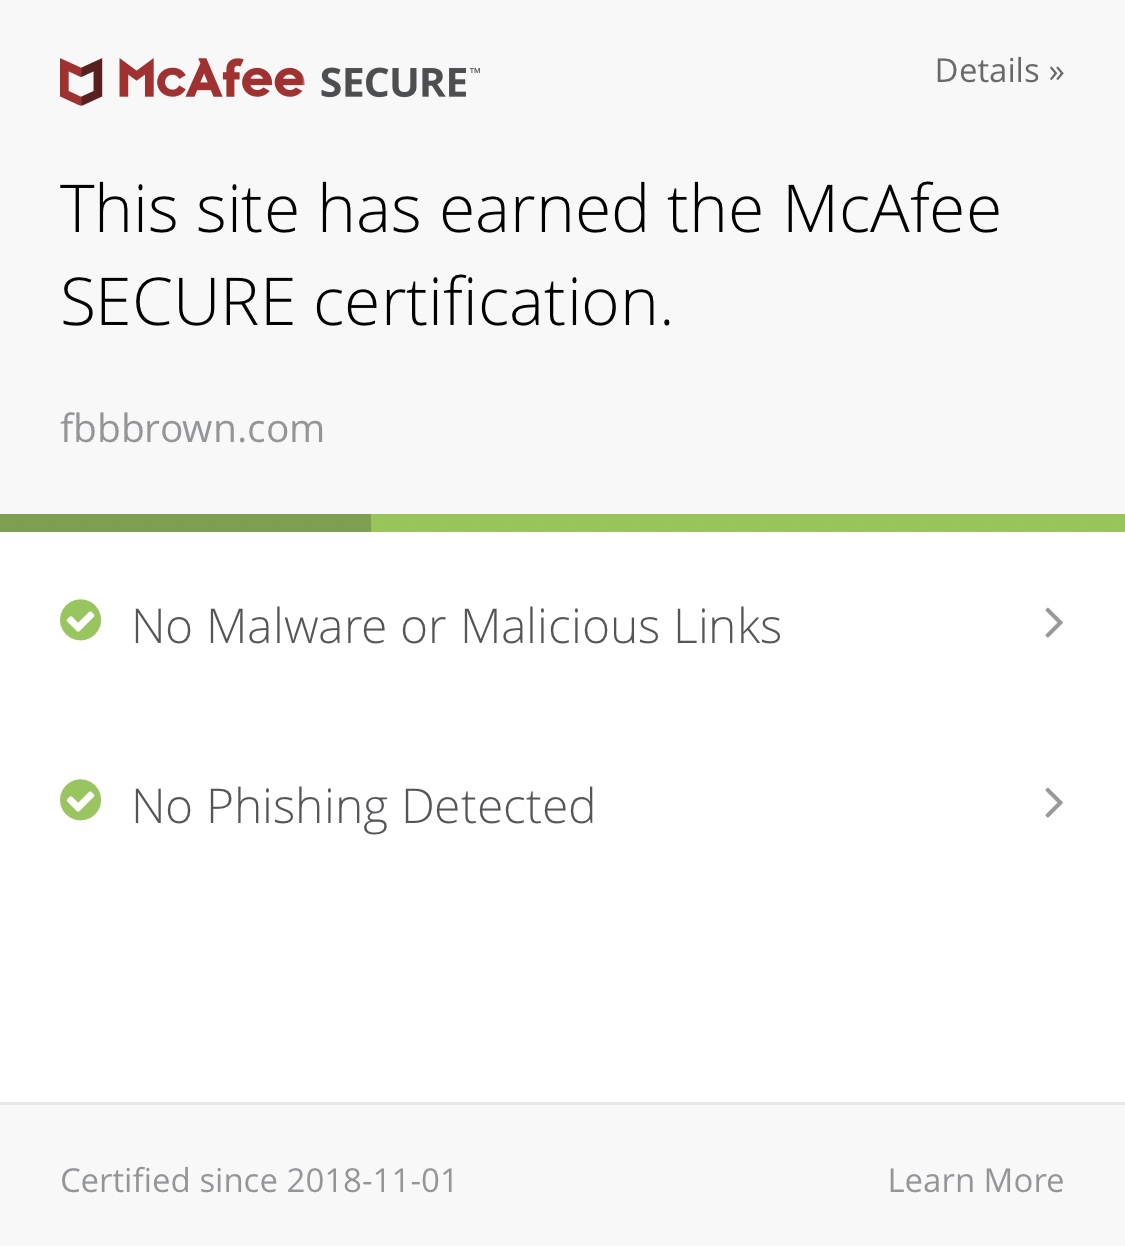This screenshot has height=1246, width=1125.
Task: Select the "No Phishing Detected" label
Action: [364, 806]
